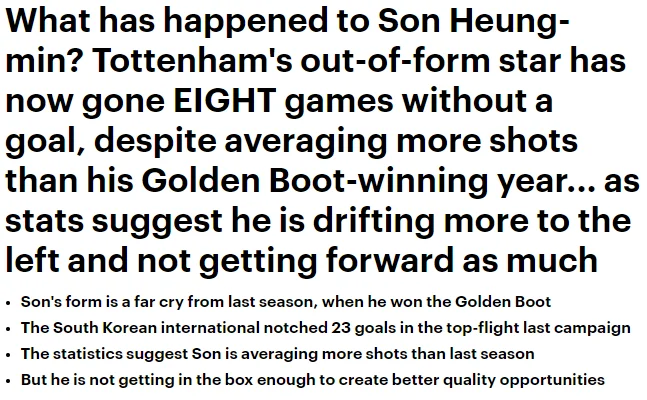The image size is (647, 400).
Task: Click the headline about Son Heung-min
Action: (x=322, y=140)
